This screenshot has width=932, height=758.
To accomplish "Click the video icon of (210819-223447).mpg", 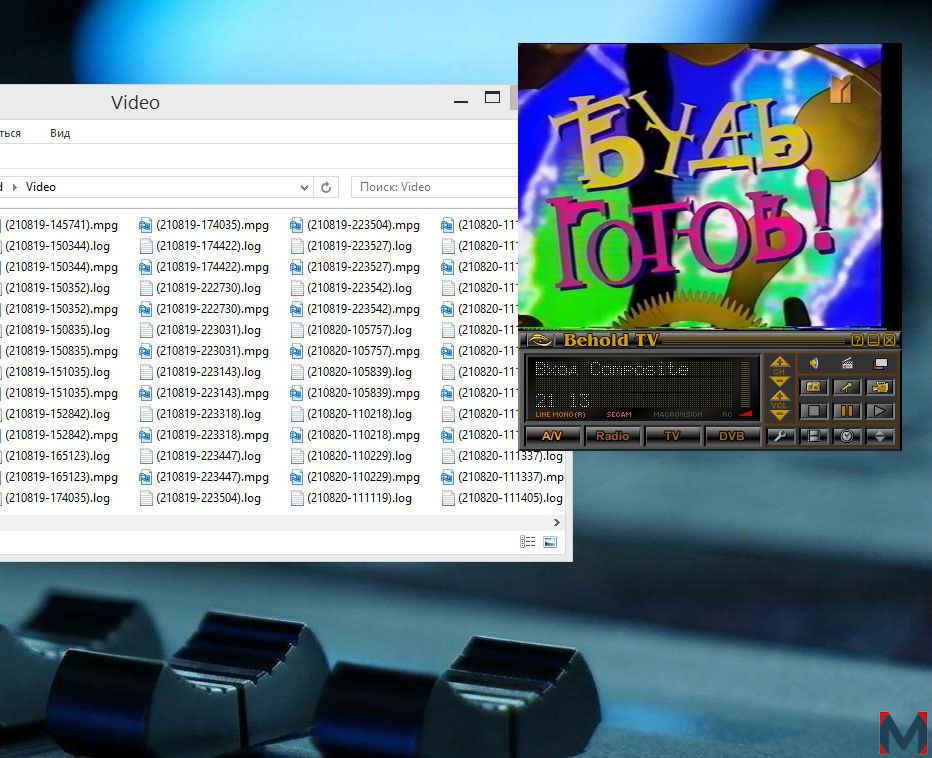I will 146,477.
